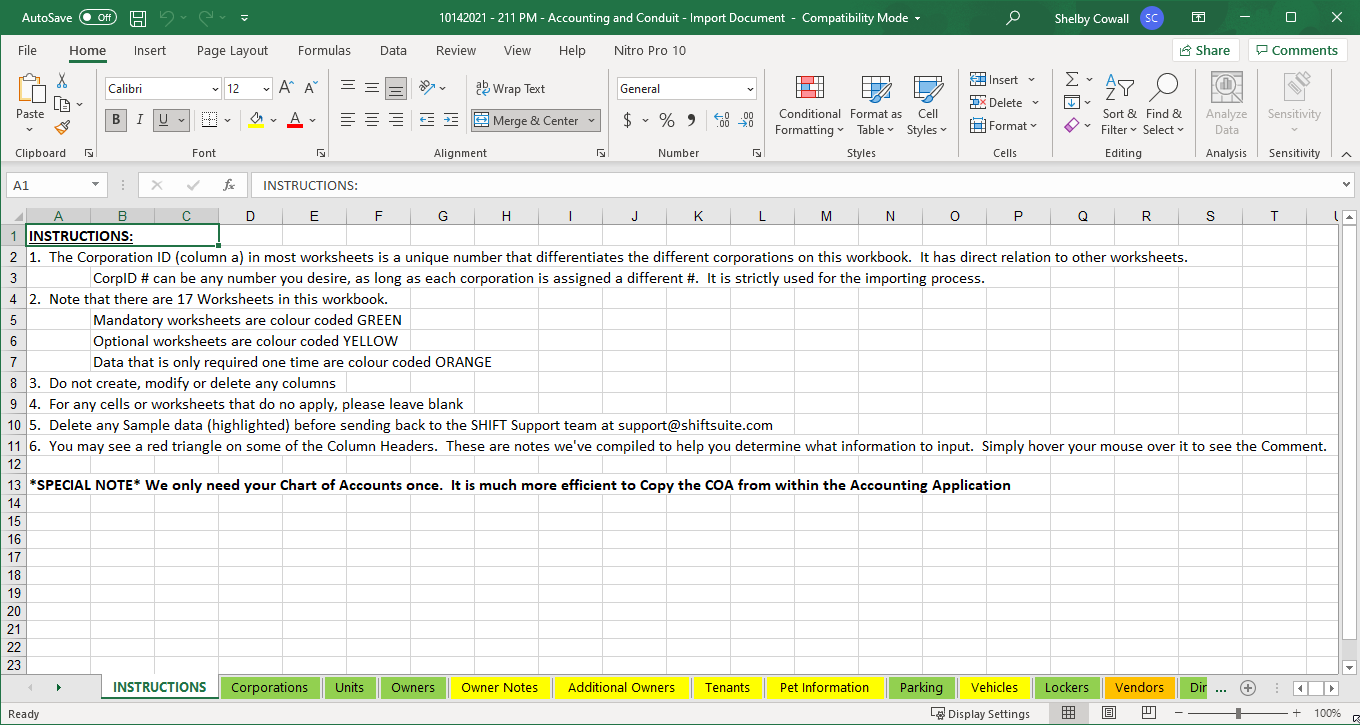Save the workbook using the disk icon
This screenshot has height=725, width=1360.
pos(138,18)
